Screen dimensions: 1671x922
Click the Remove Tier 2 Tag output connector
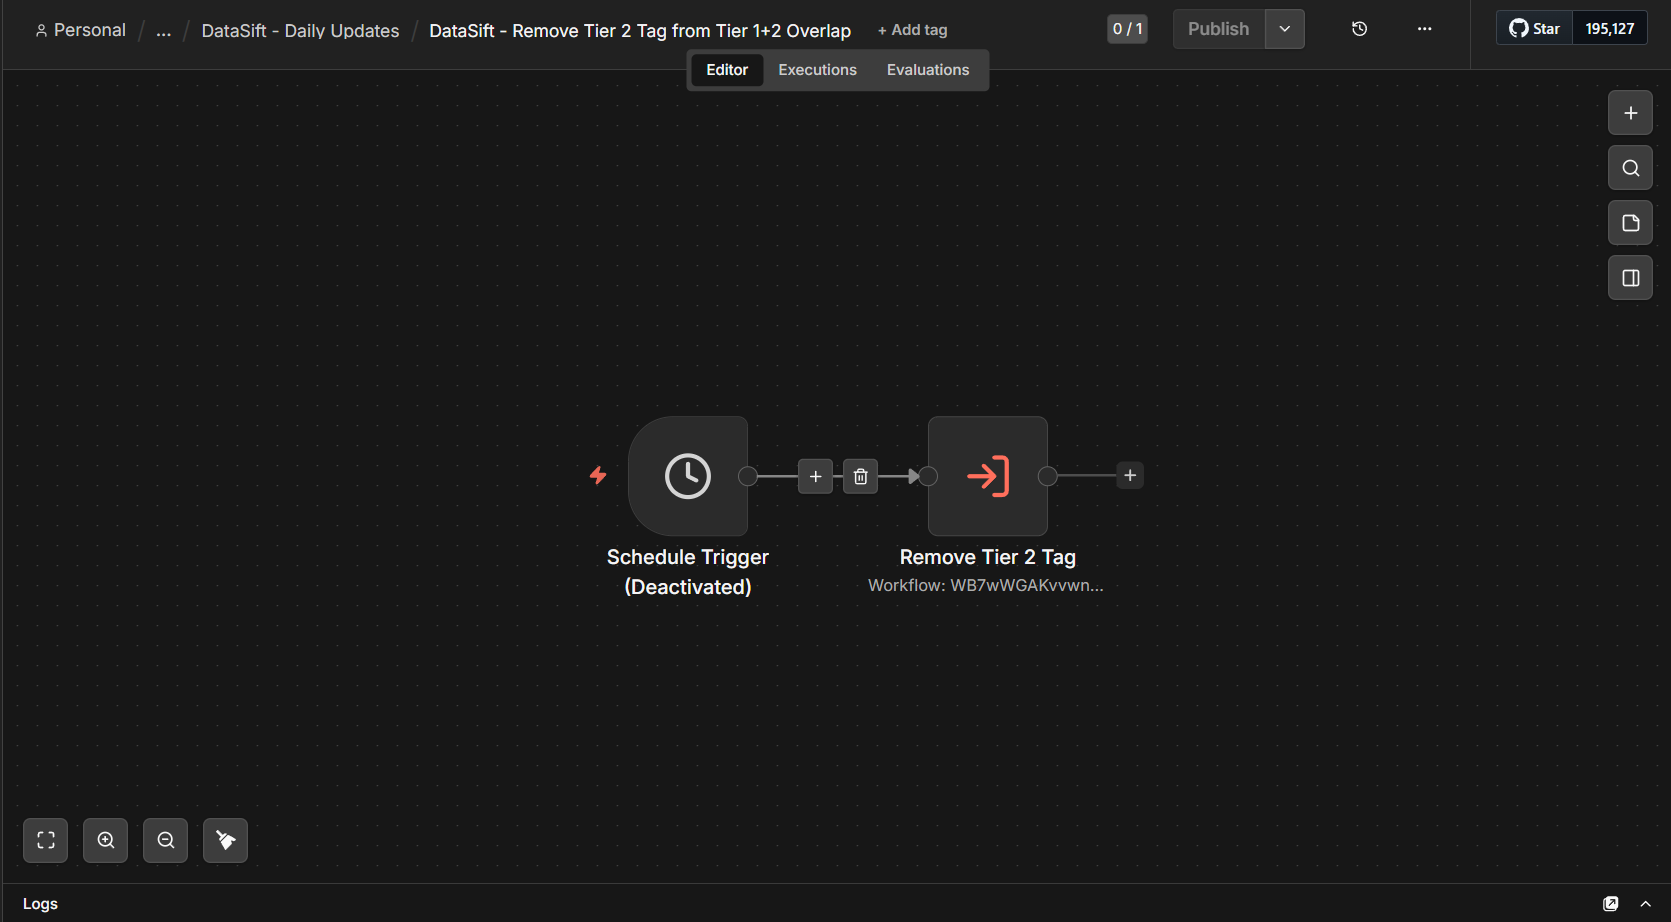click(1047, 476)
